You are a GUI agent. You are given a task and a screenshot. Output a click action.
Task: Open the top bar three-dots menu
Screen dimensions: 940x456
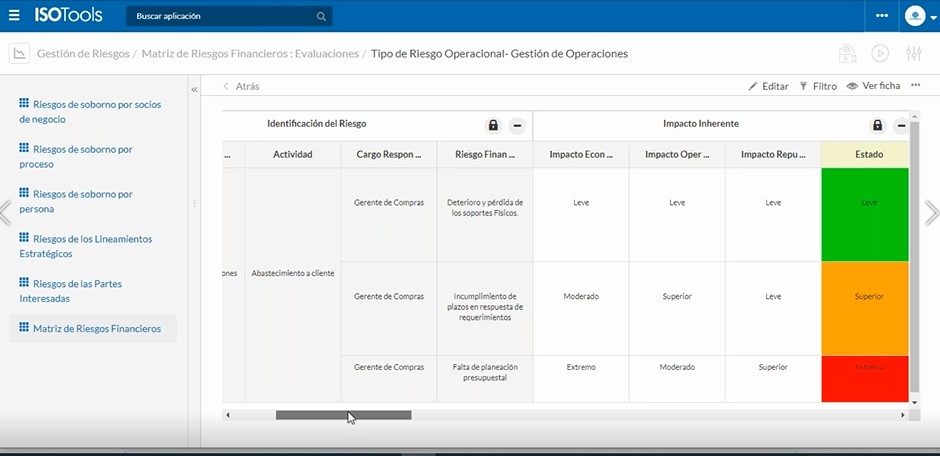coord(881,16)
